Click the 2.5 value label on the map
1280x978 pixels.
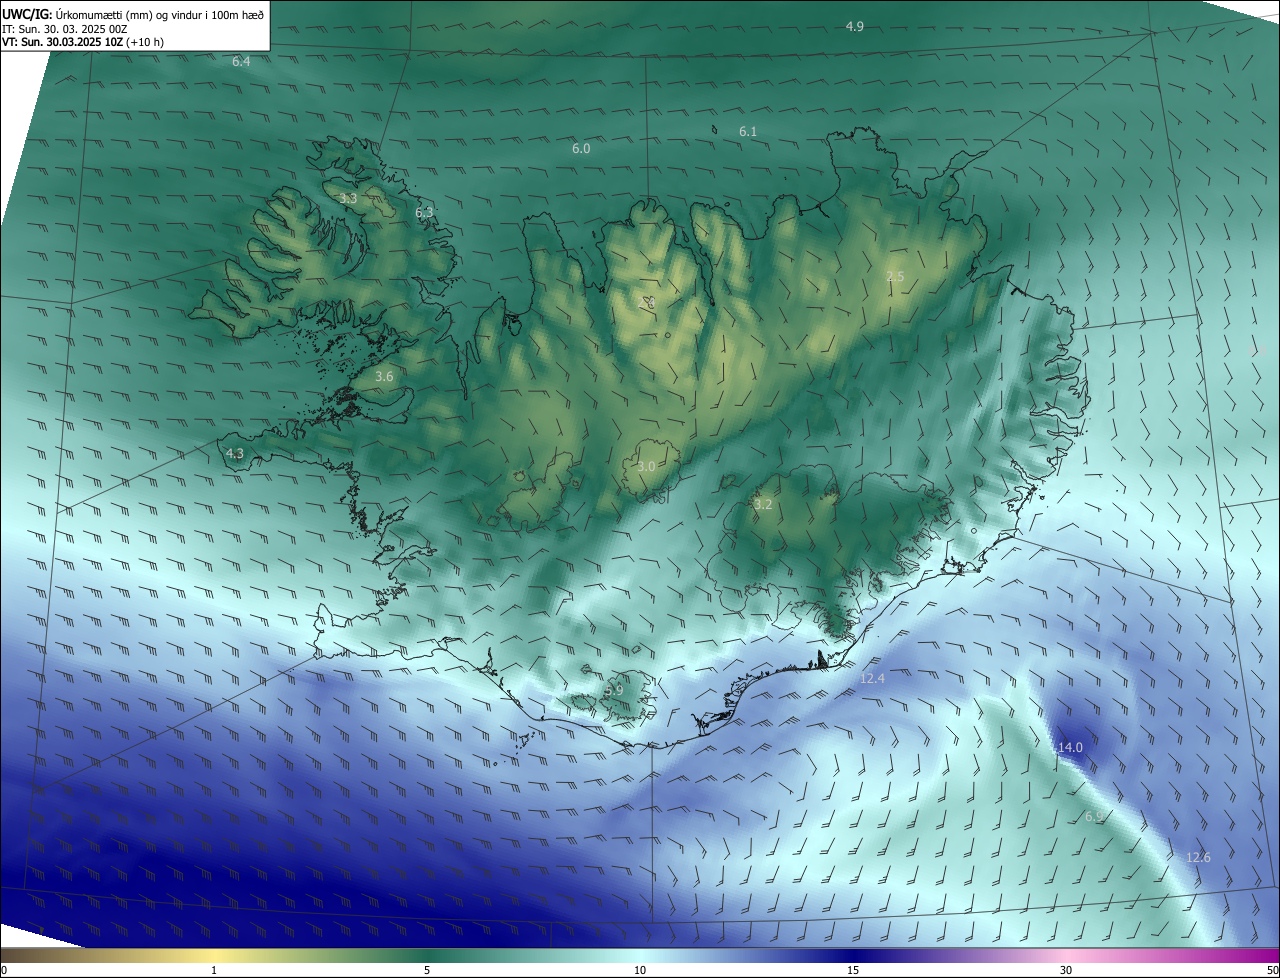(895, 276)
